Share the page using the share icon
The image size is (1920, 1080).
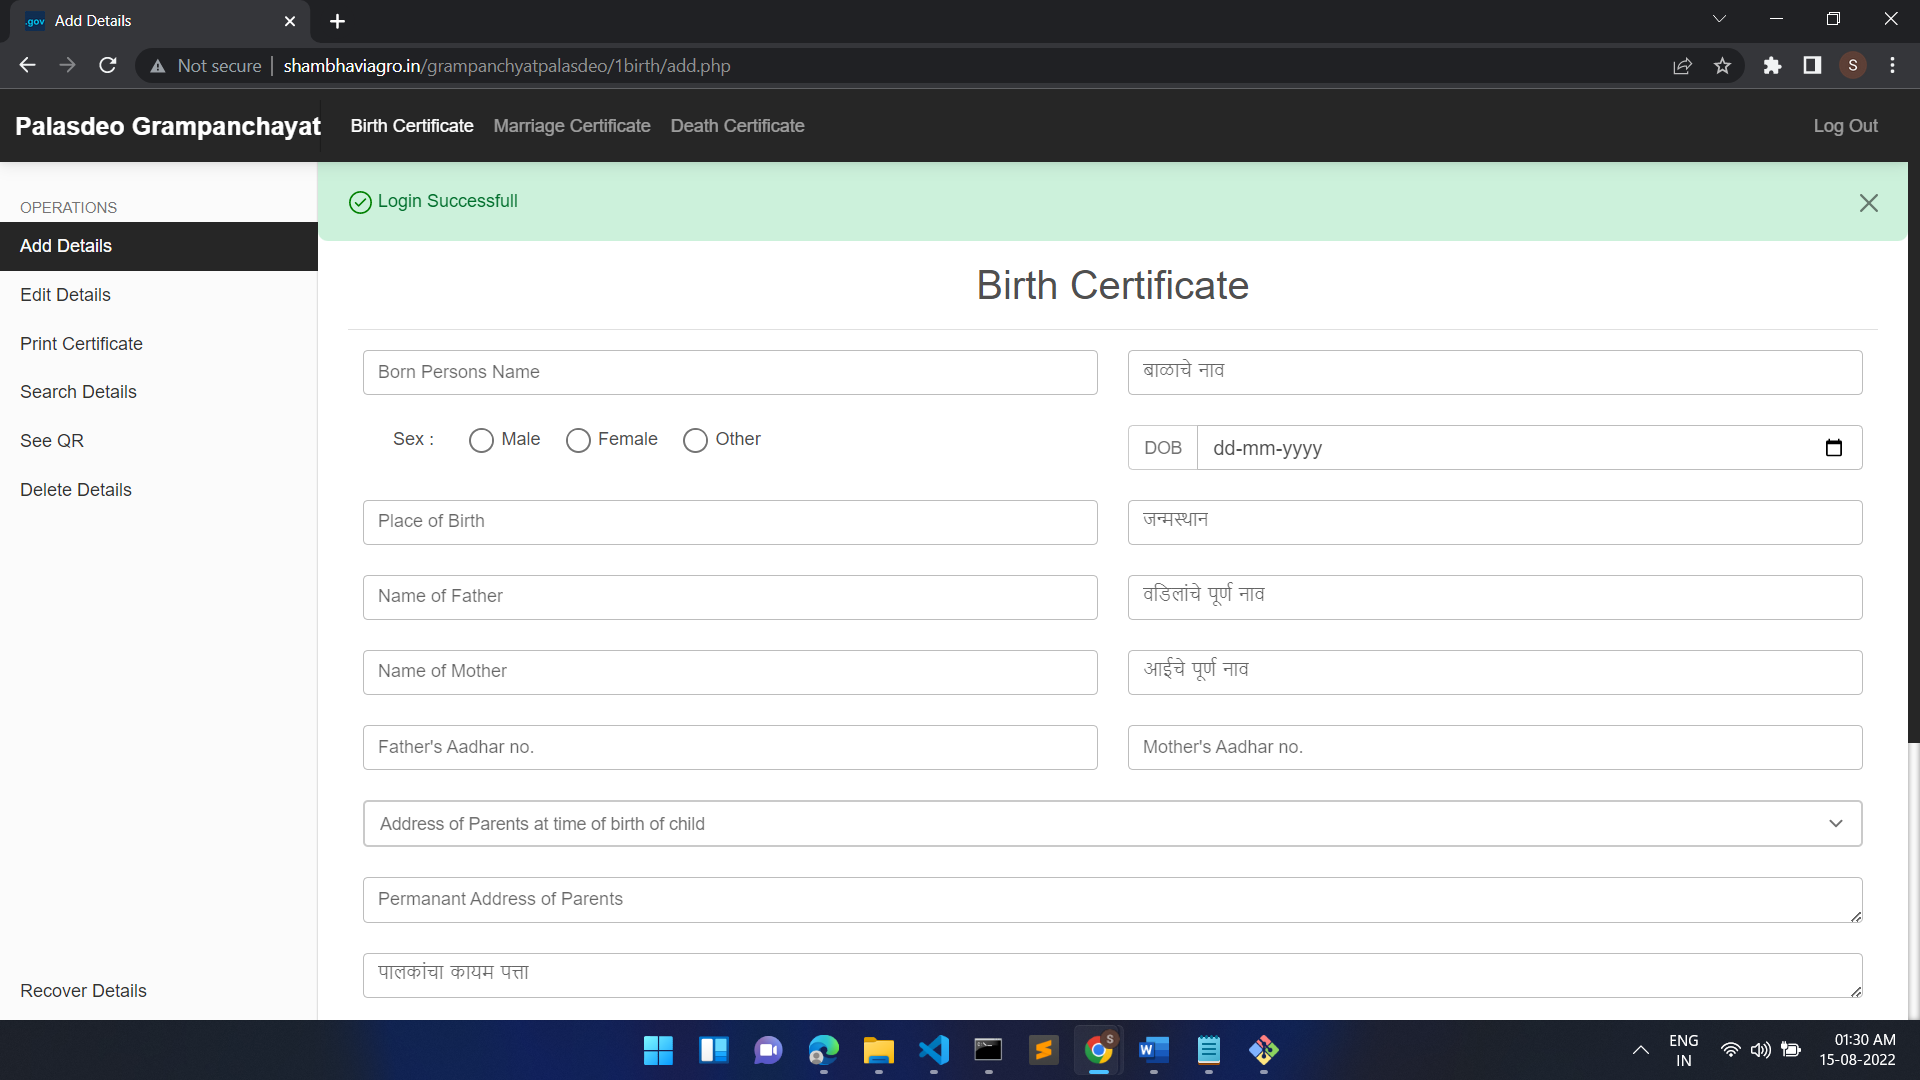click(x=1682, y=65)
